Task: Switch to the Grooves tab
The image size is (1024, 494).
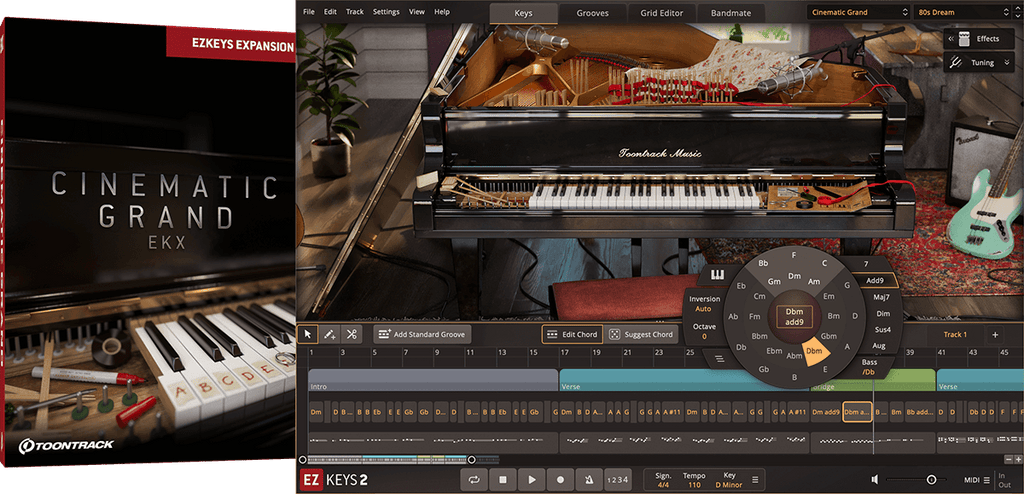Action: (592, 13)
